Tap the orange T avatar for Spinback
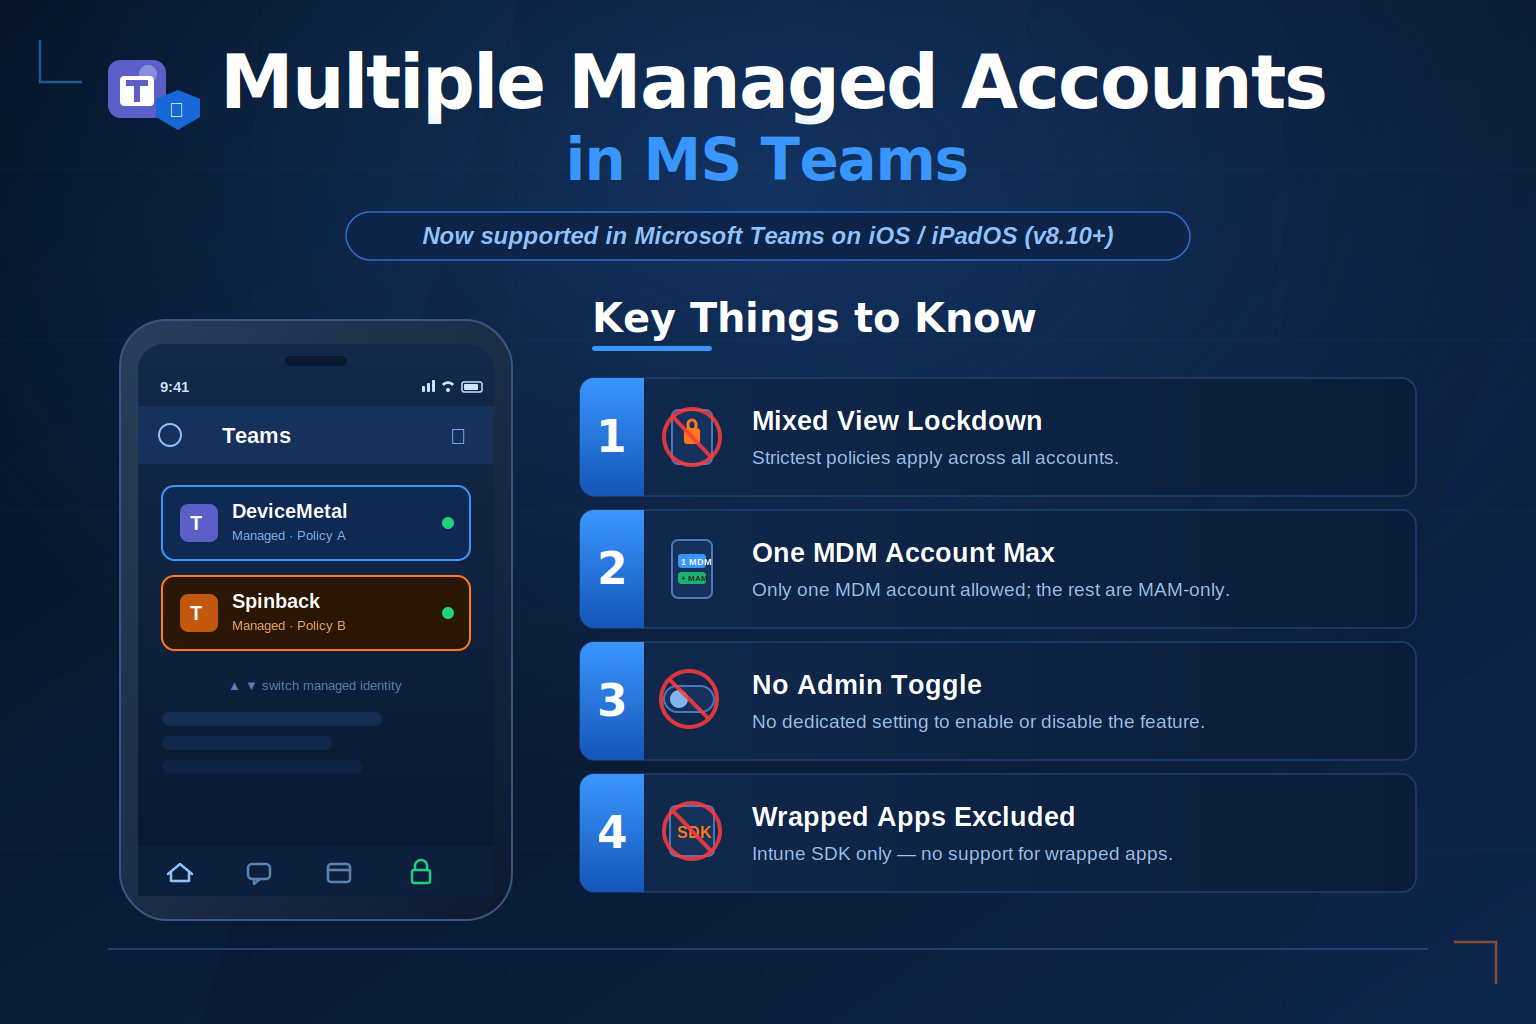 [199, 613]
